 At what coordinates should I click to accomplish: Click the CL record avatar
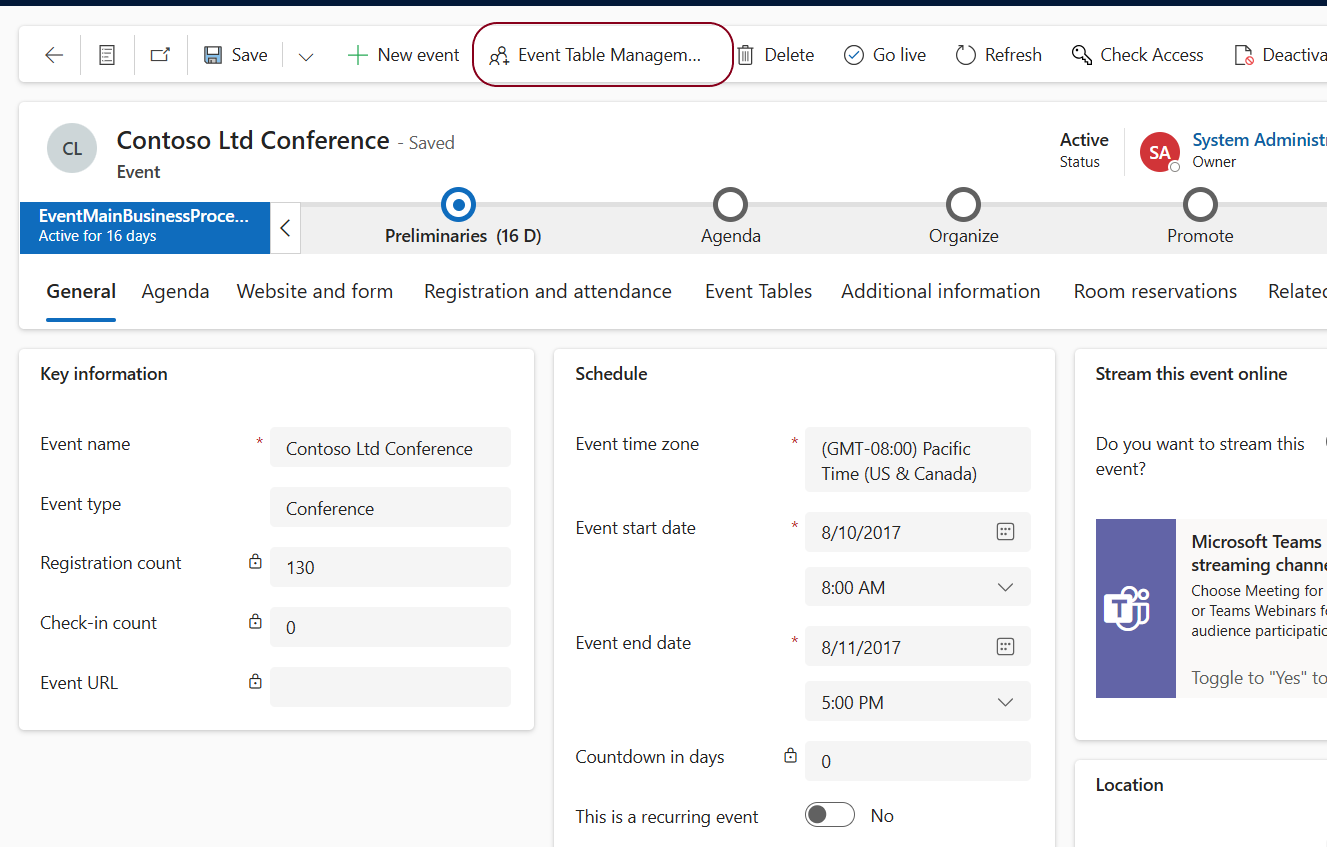tap(72, 148)
